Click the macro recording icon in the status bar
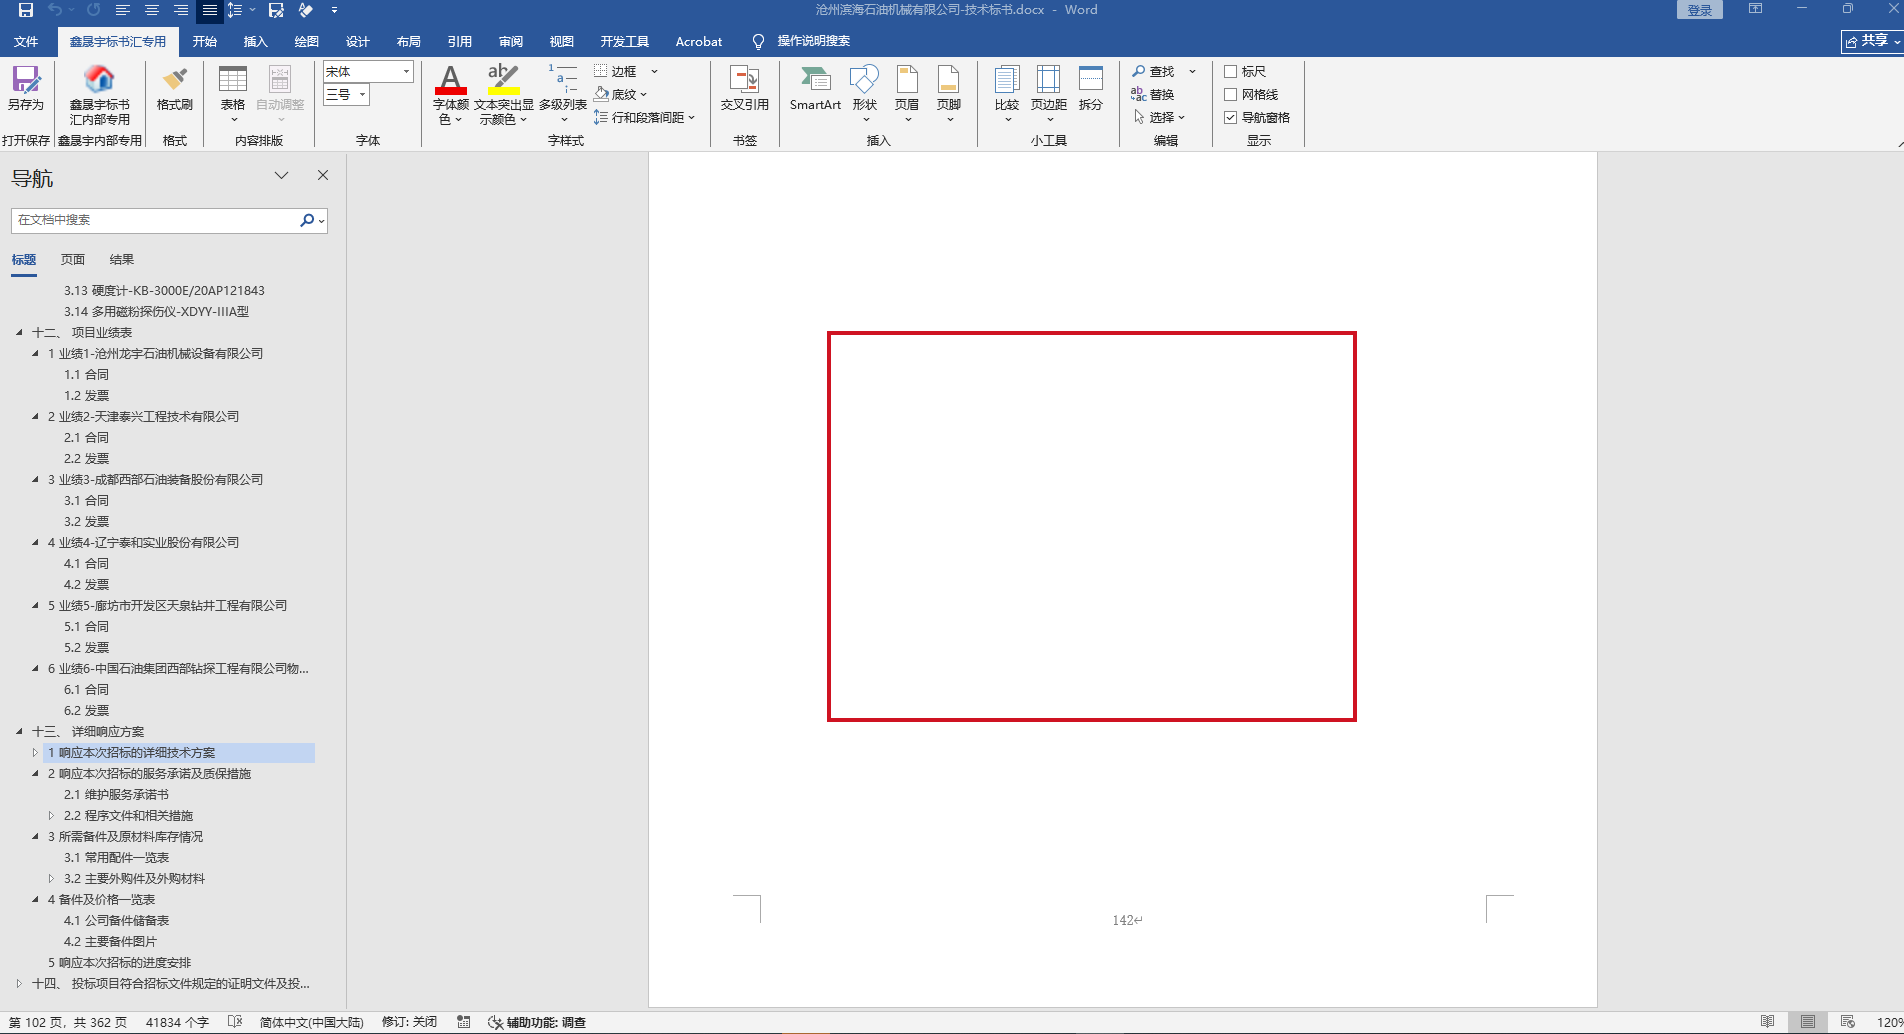Screen dimensions: 1904x1034 (x=464, y=1022)
